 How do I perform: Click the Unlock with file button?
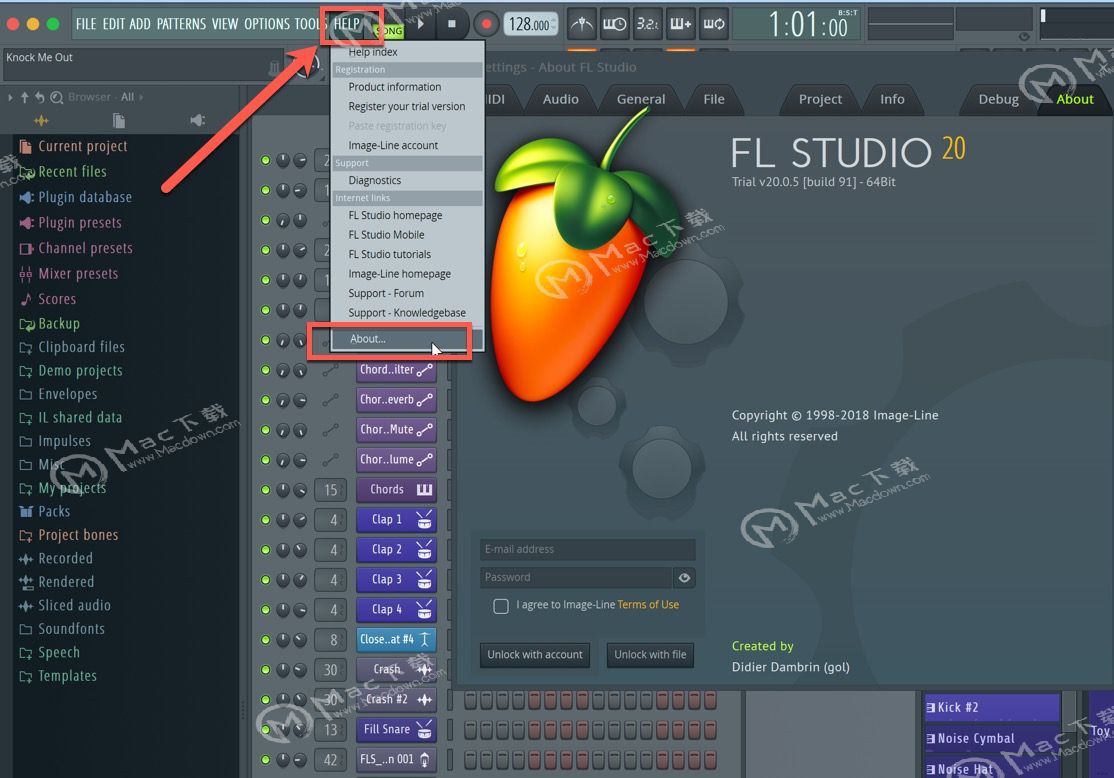point(650,654)
